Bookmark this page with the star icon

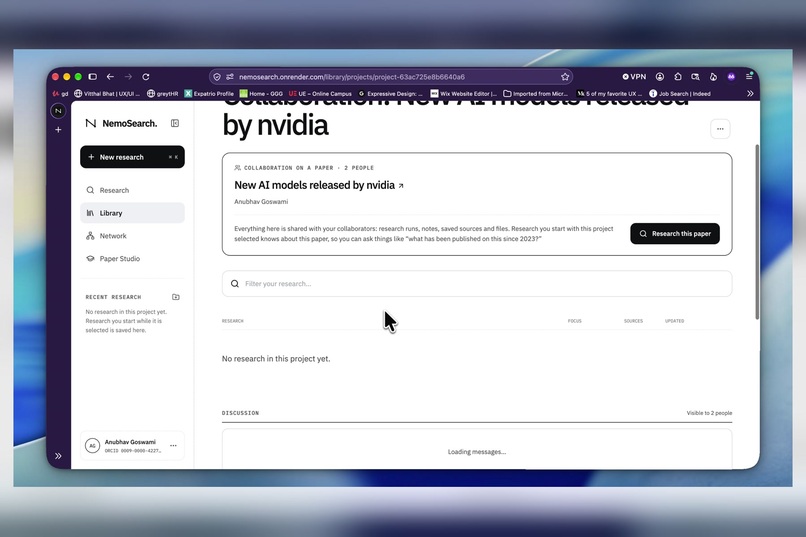565,77
